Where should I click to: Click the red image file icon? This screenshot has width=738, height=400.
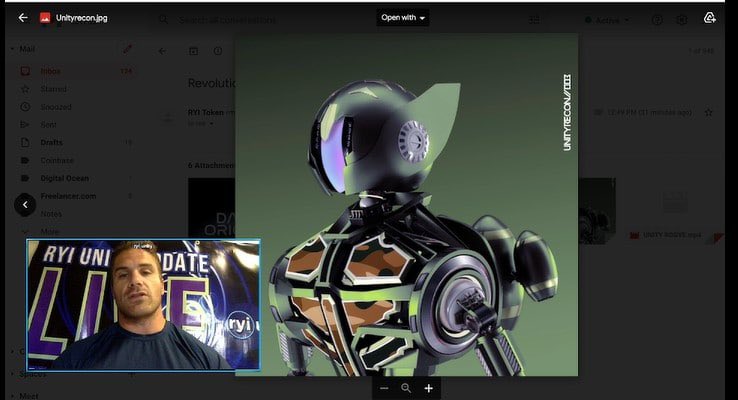(x=45, y=18)
